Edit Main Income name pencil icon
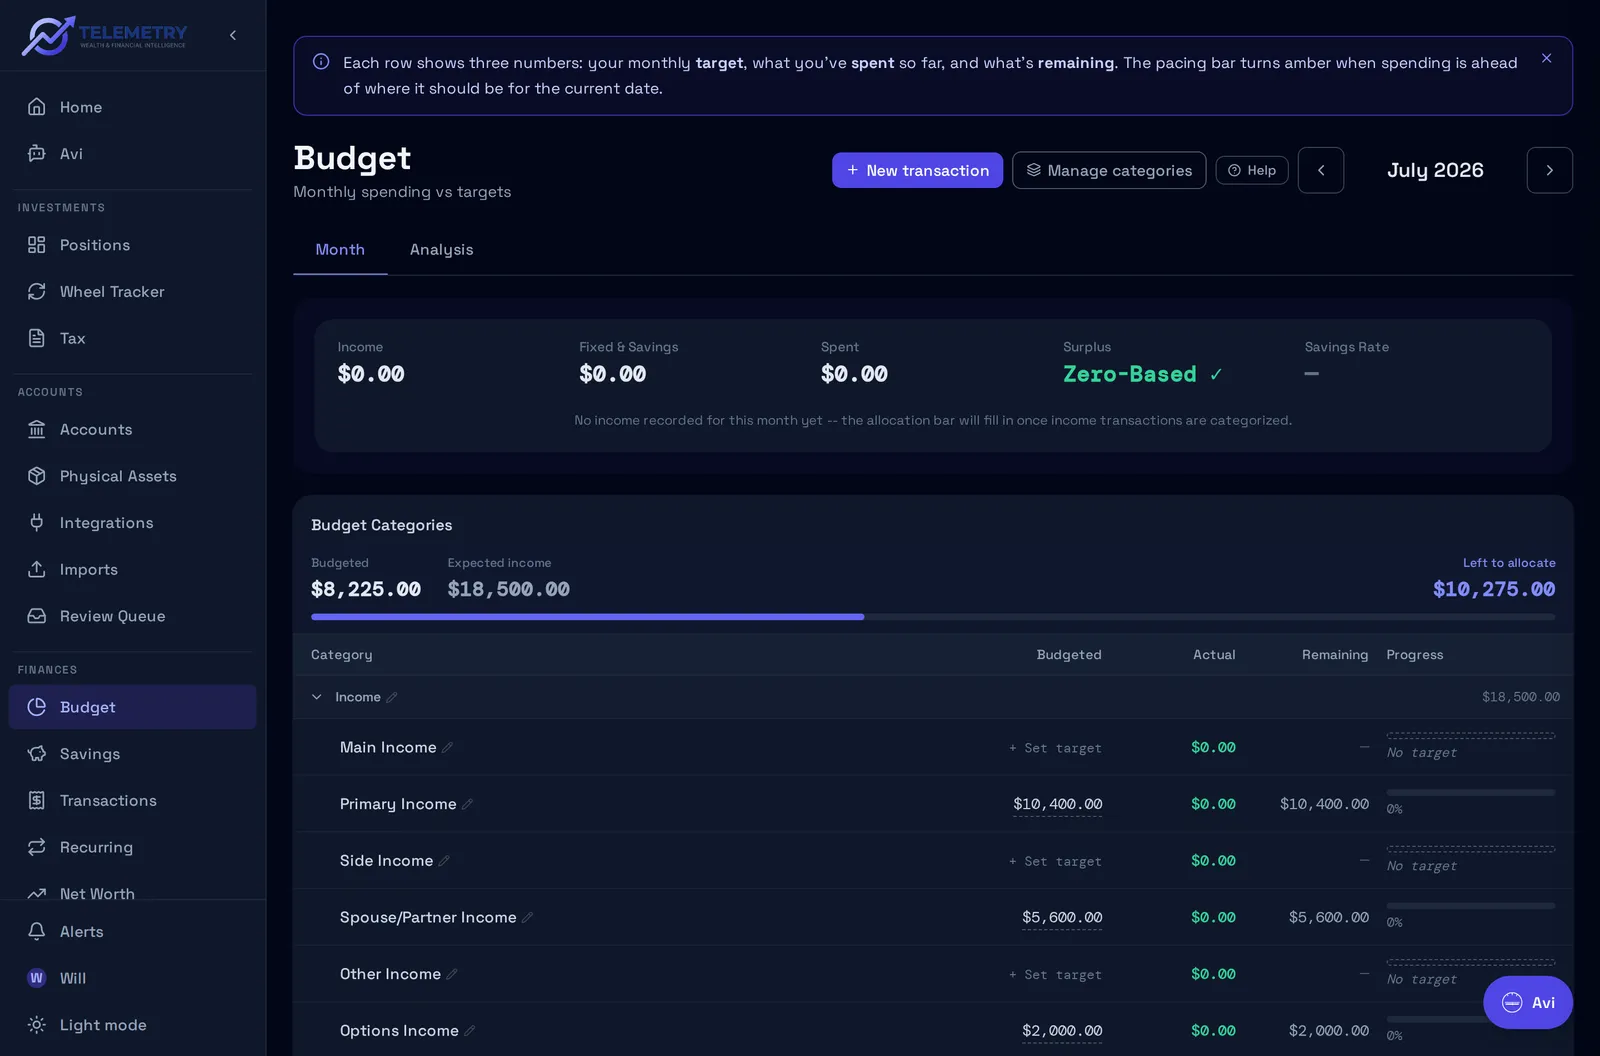The image size is (1600, 1056). [x=447, y=748]
